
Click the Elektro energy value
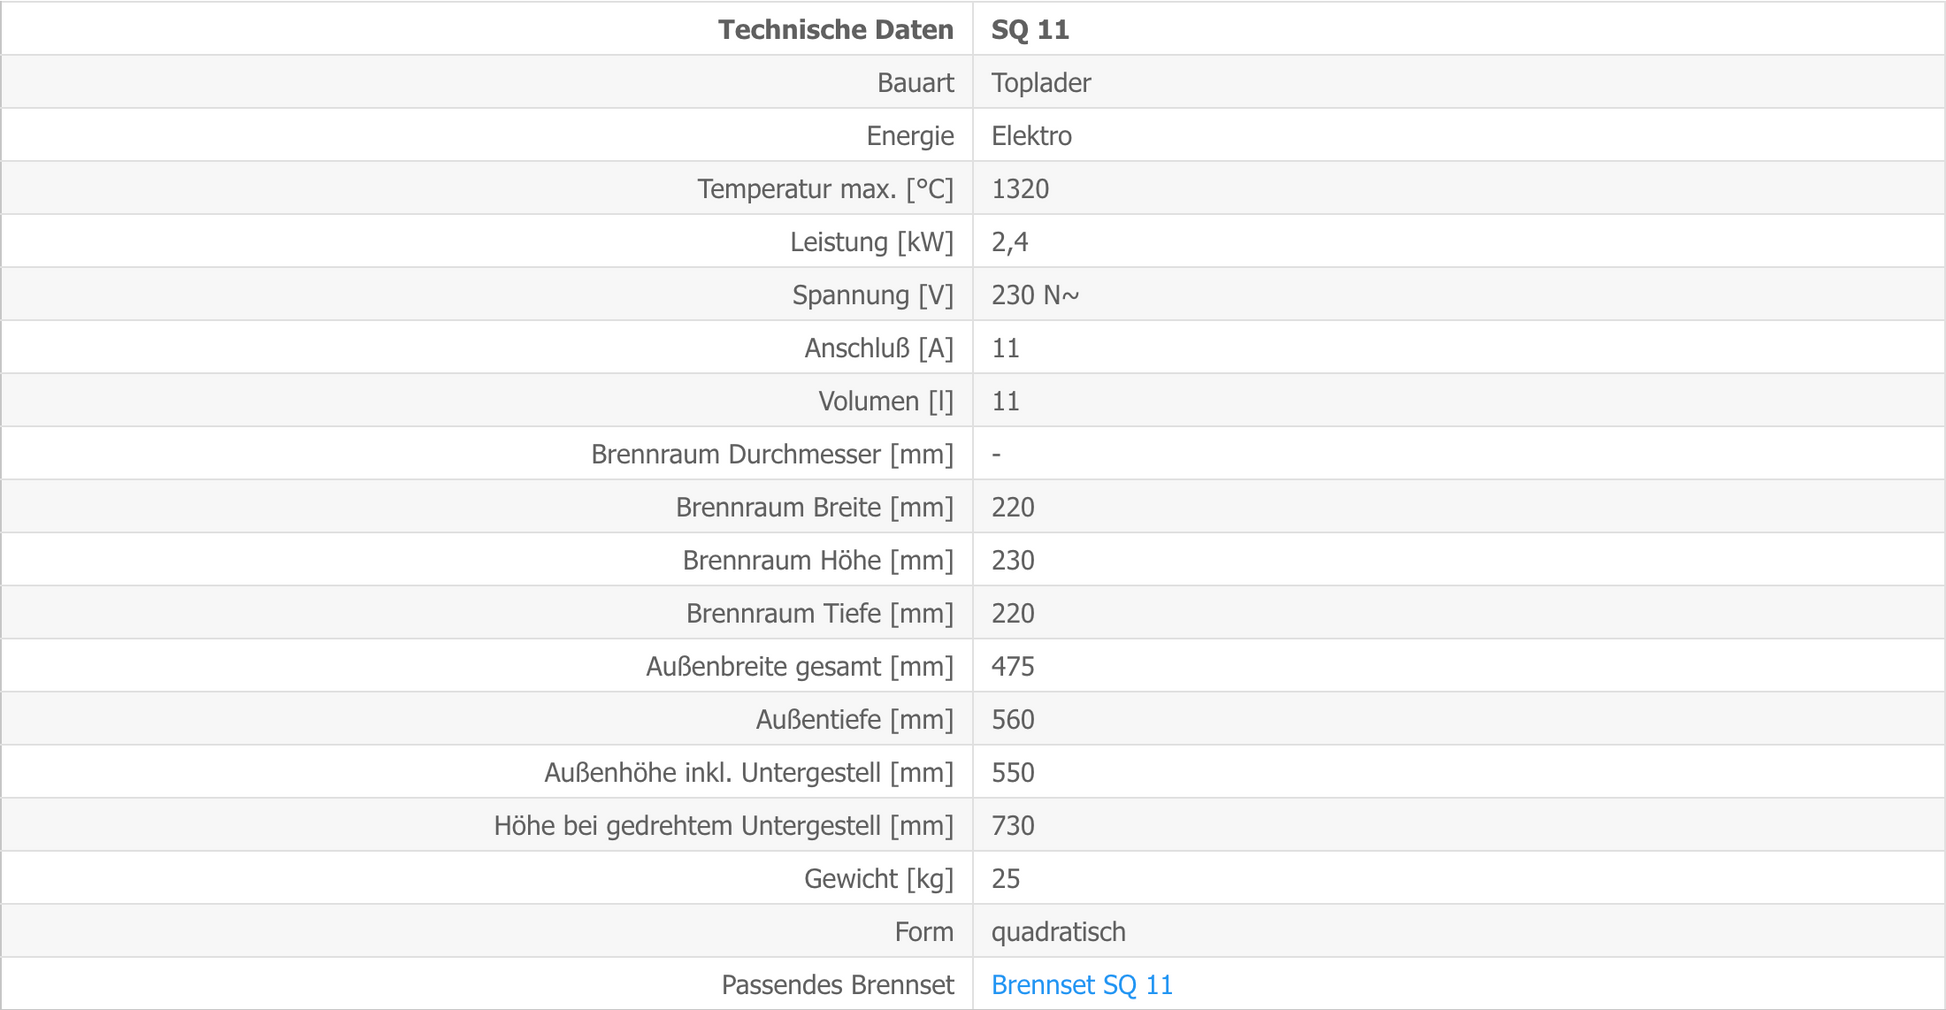pos(1031,136)
